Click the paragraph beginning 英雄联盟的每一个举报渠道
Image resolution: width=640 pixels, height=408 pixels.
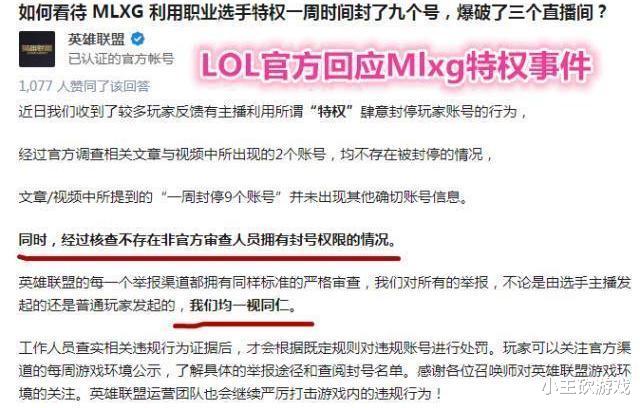pyautogui.click(x=324, y=294)
